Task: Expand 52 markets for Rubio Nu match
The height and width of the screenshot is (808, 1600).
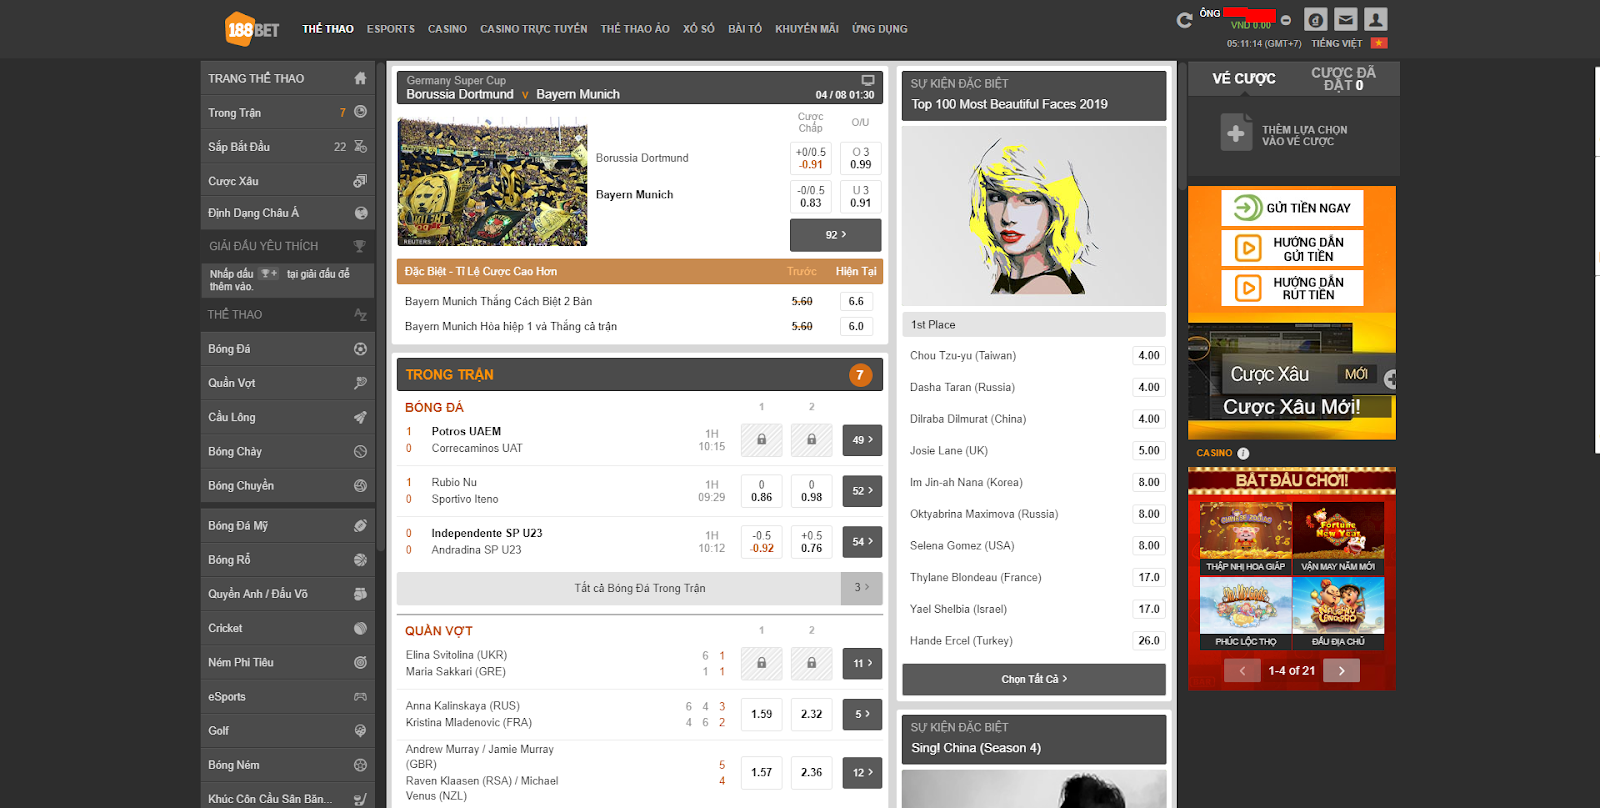Action: (862, 491)
